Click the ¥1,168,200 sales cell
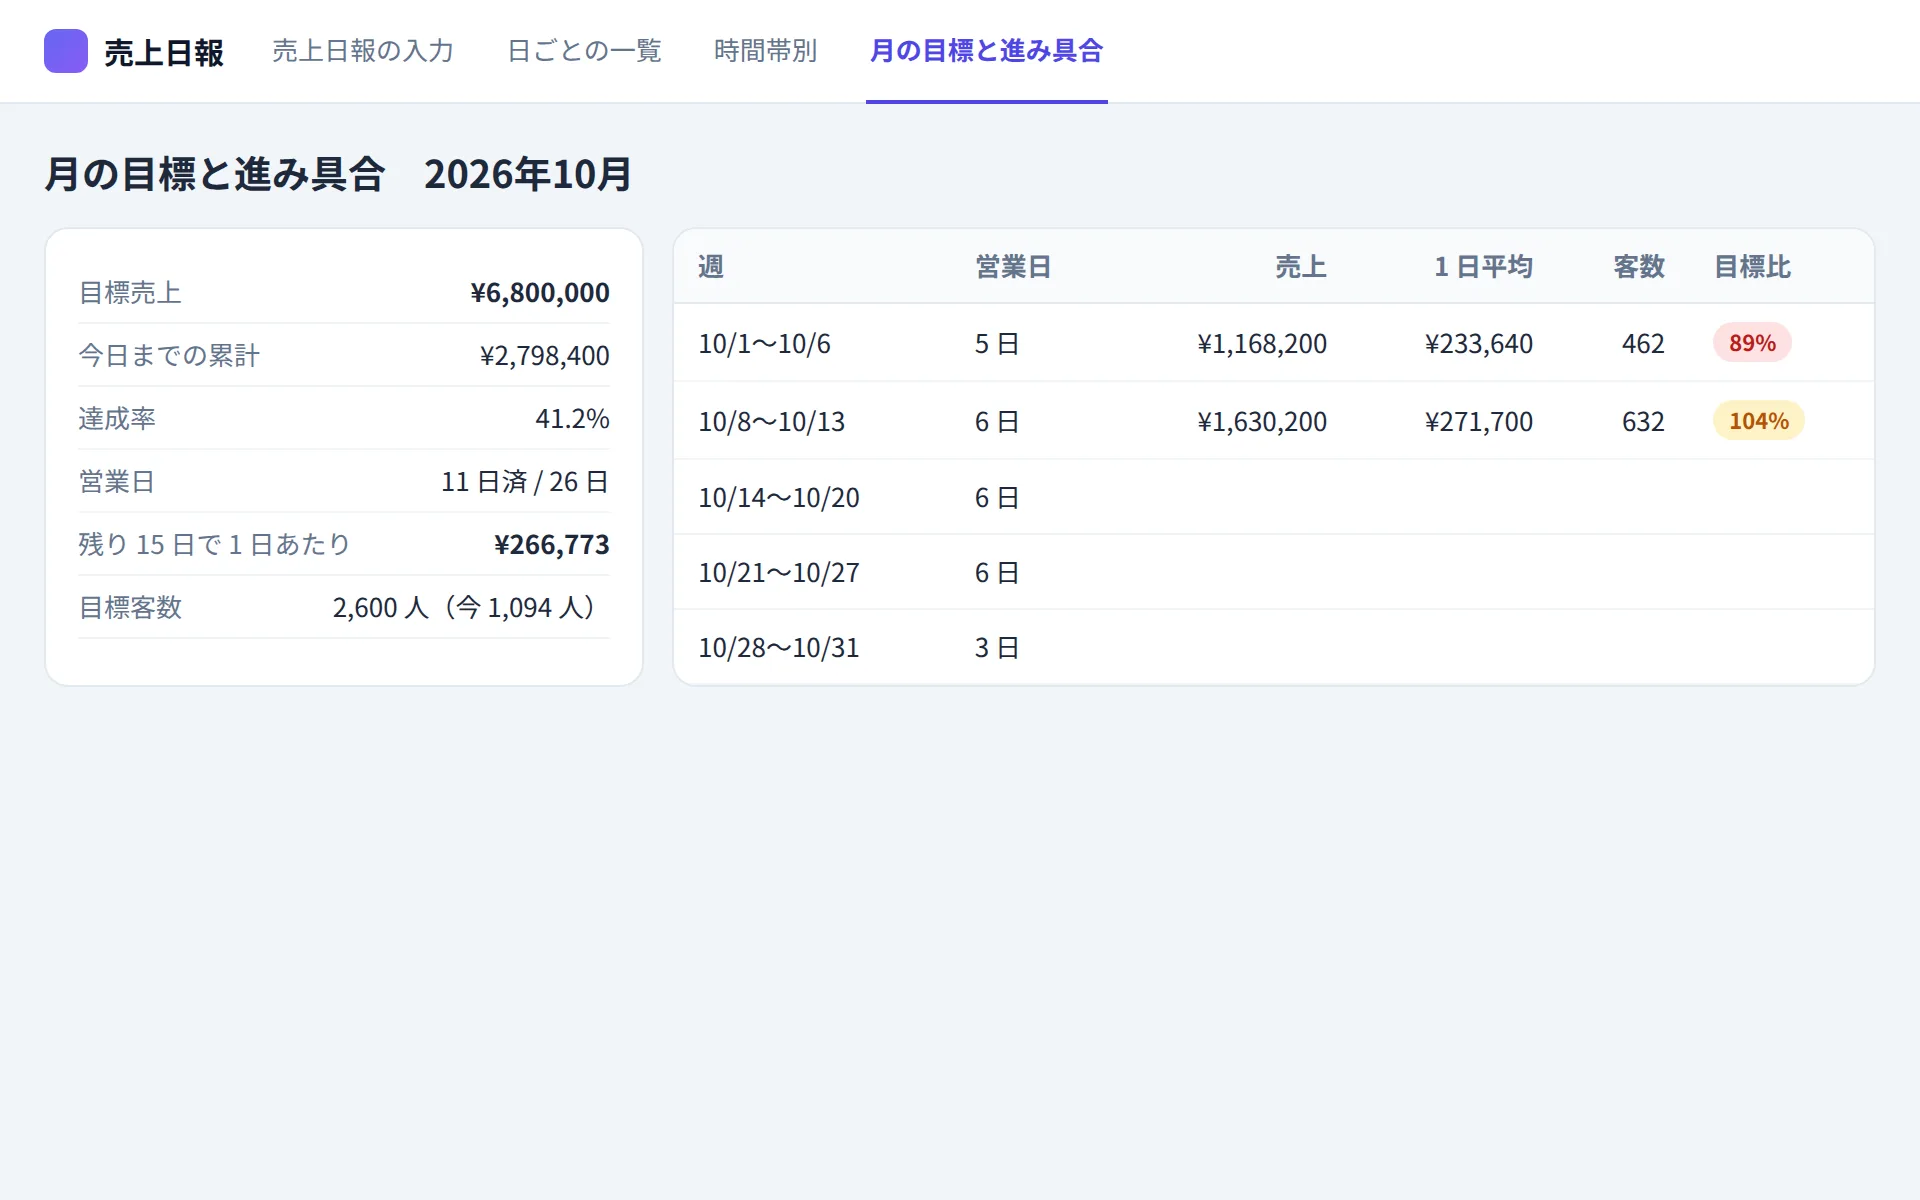The image size is (1920, 1200). click(1262, 344)
